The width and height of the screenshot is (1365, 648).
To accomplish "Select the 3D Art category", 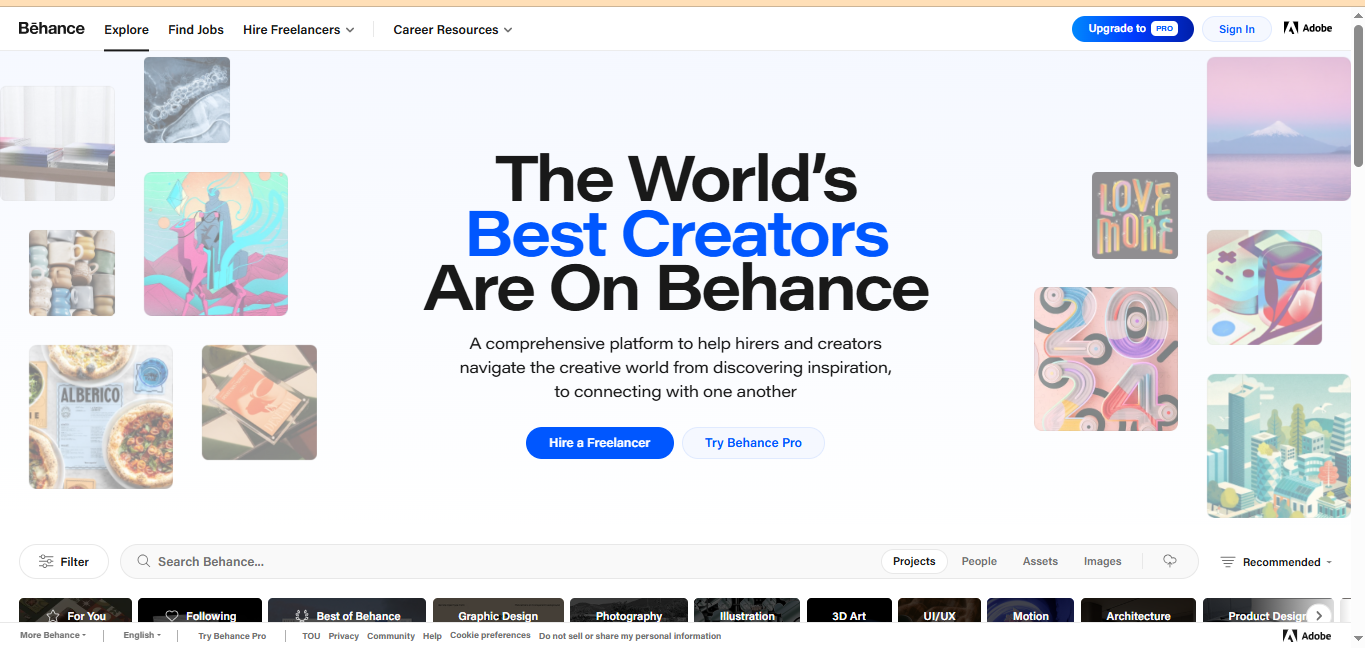I will pyautogui.click(x=849, y=610).
